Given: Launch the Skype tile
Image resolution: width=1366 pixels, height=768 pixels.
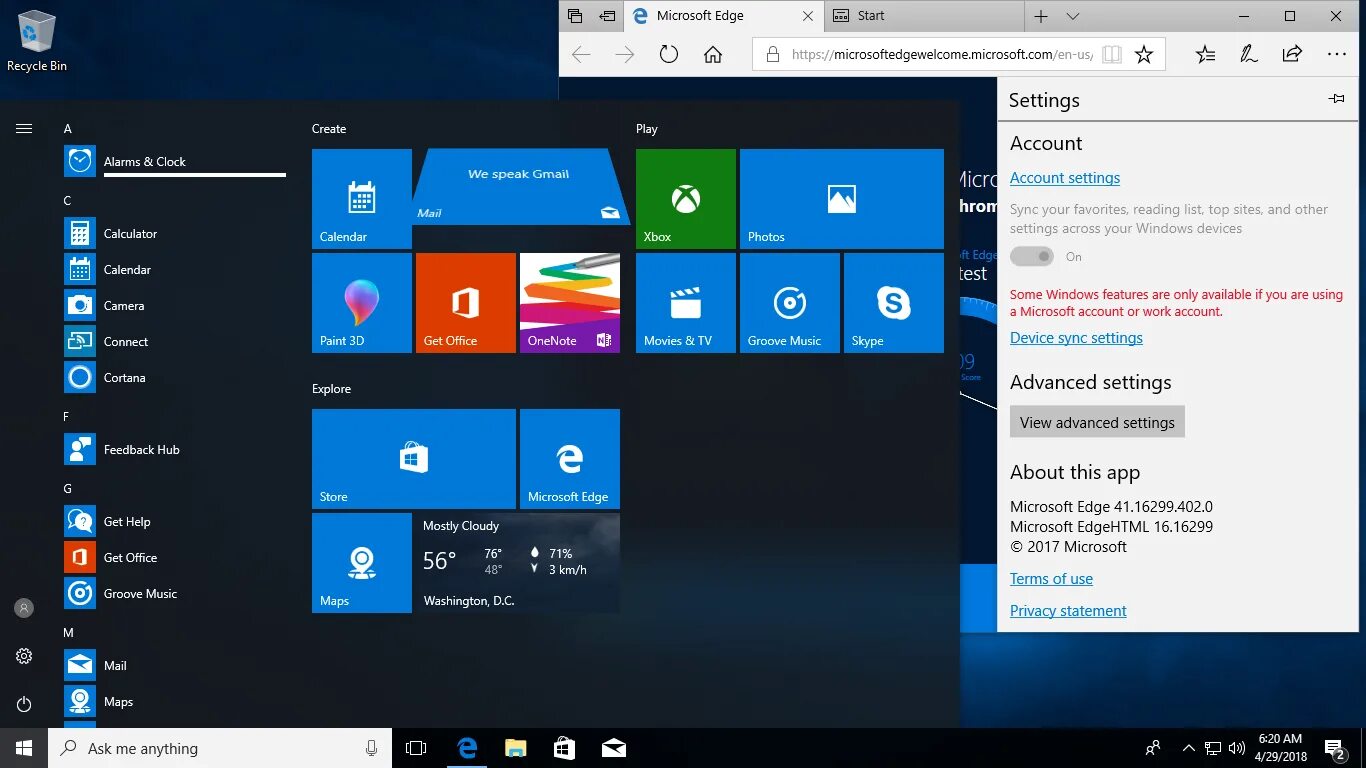Looking at the screenshot, I should [x=894, y=303].
